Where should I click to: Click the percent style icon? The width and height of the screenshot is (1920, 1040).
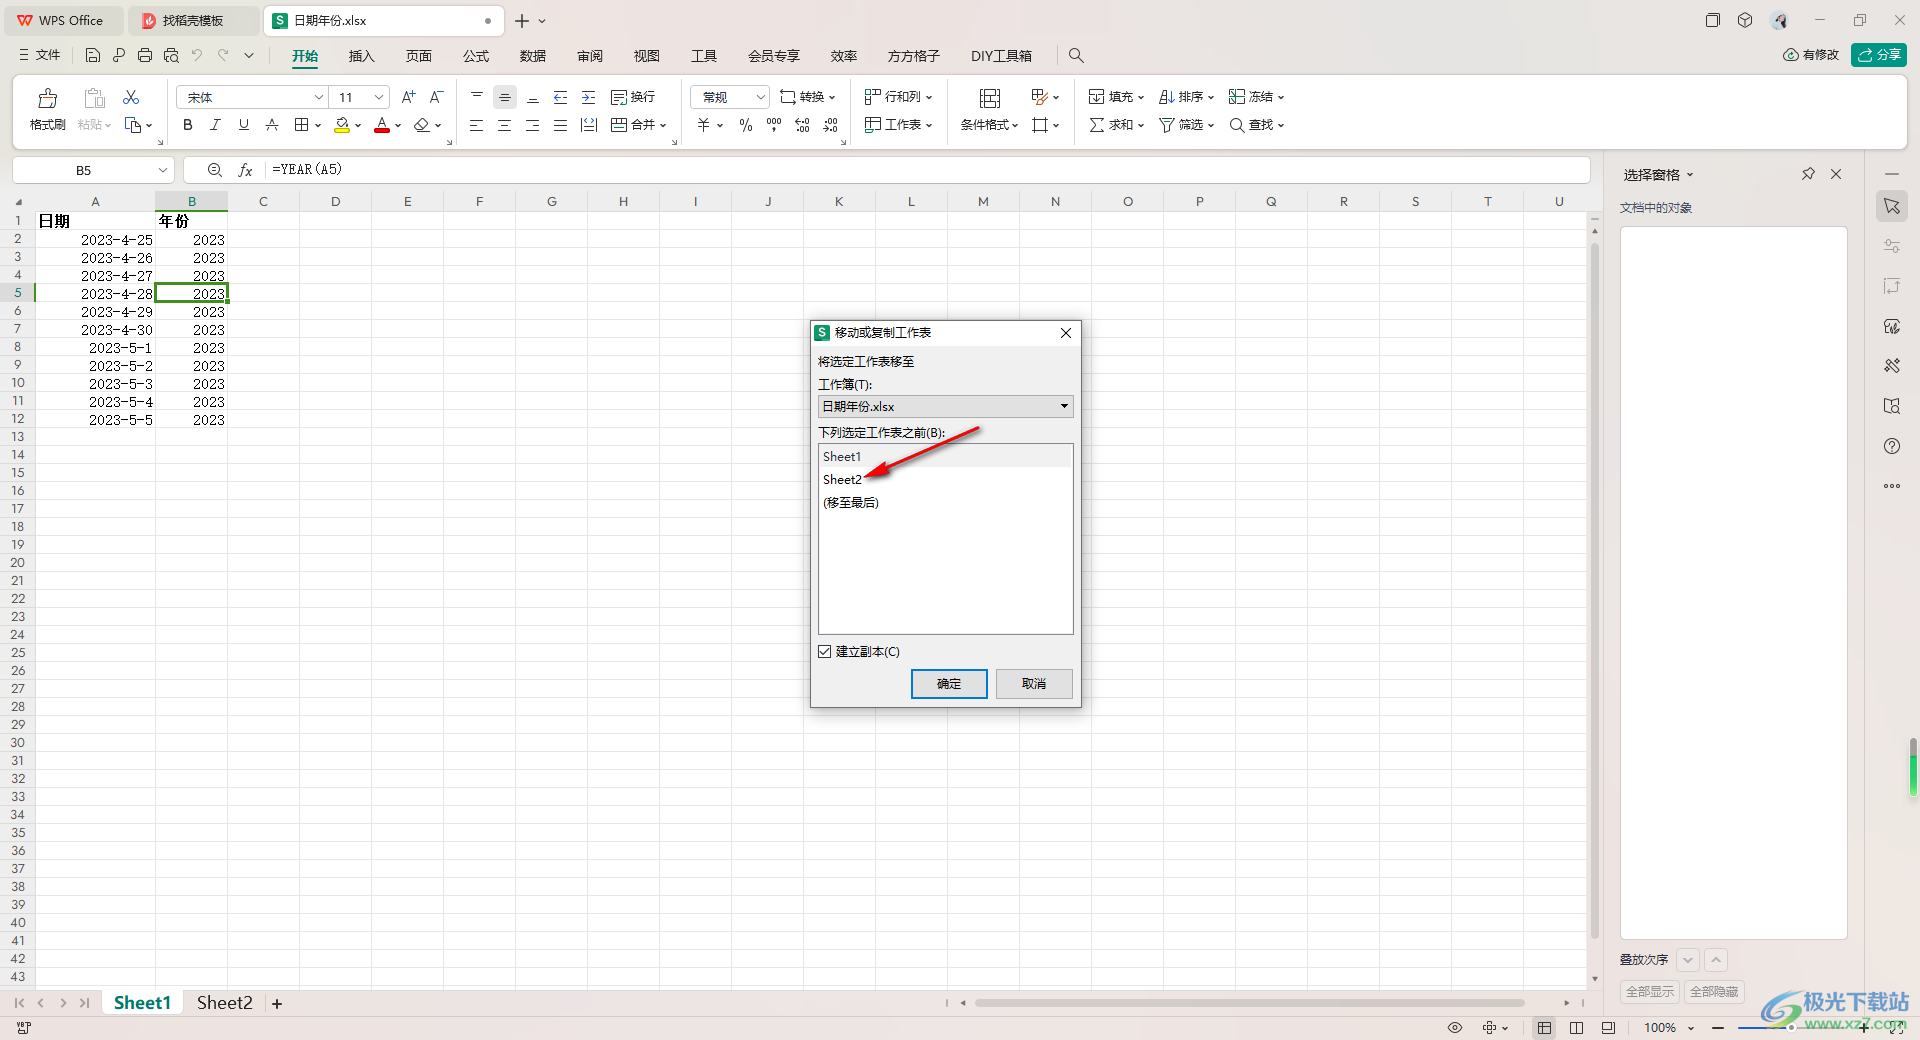pyautogui.click(x=746, y=125)
